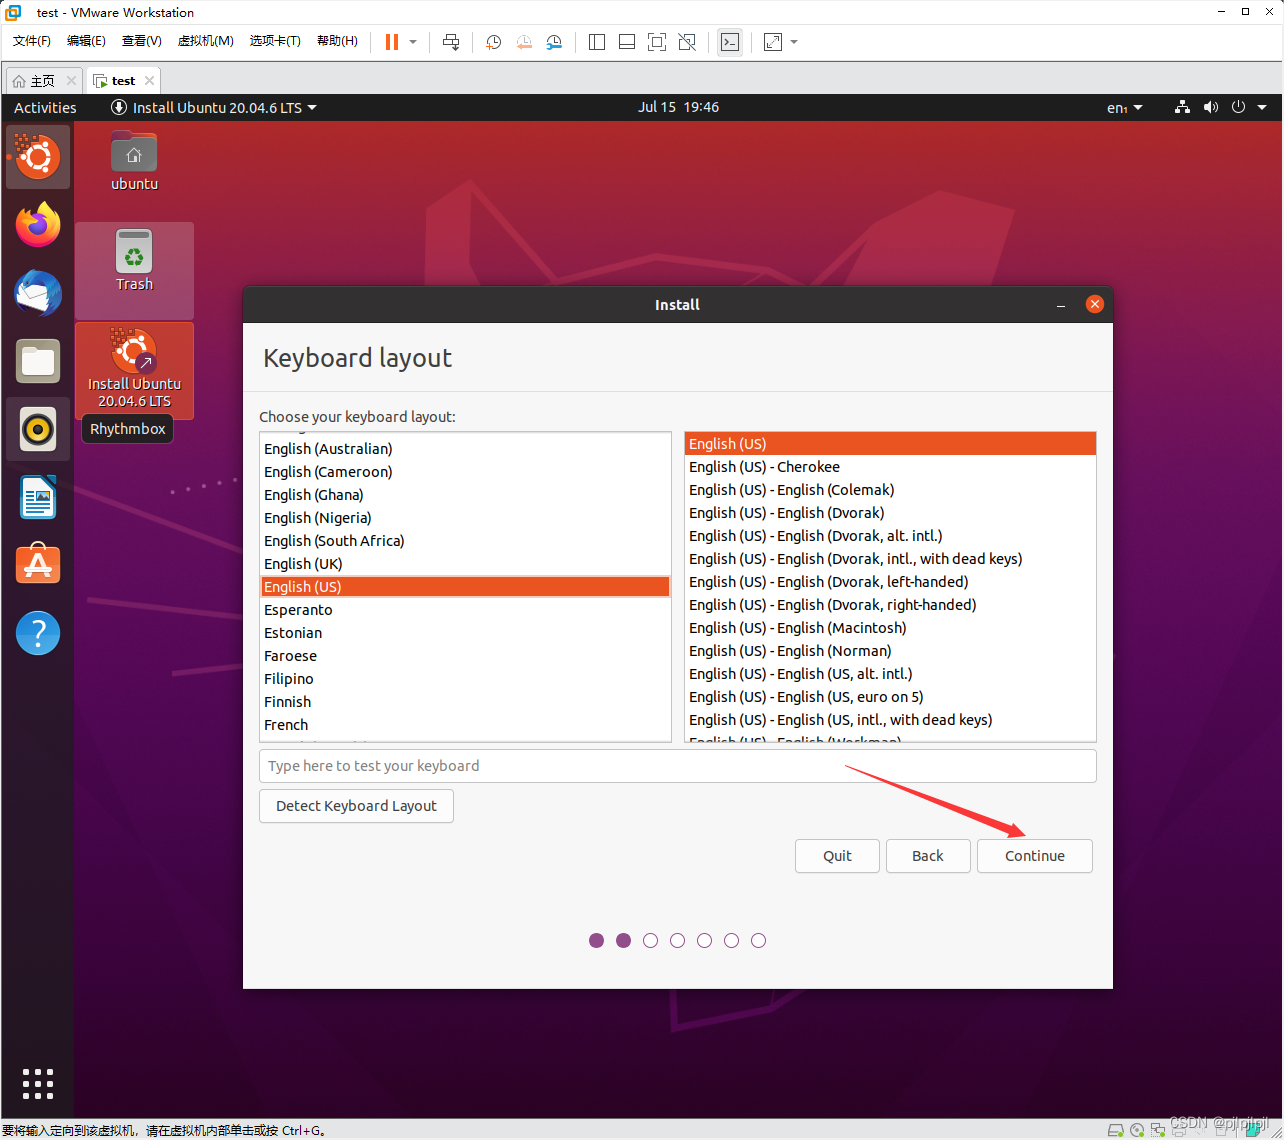The image size is (1284, 1140).
Task: Open the stretch display dropdown arrow
Action: pos(794,42)
